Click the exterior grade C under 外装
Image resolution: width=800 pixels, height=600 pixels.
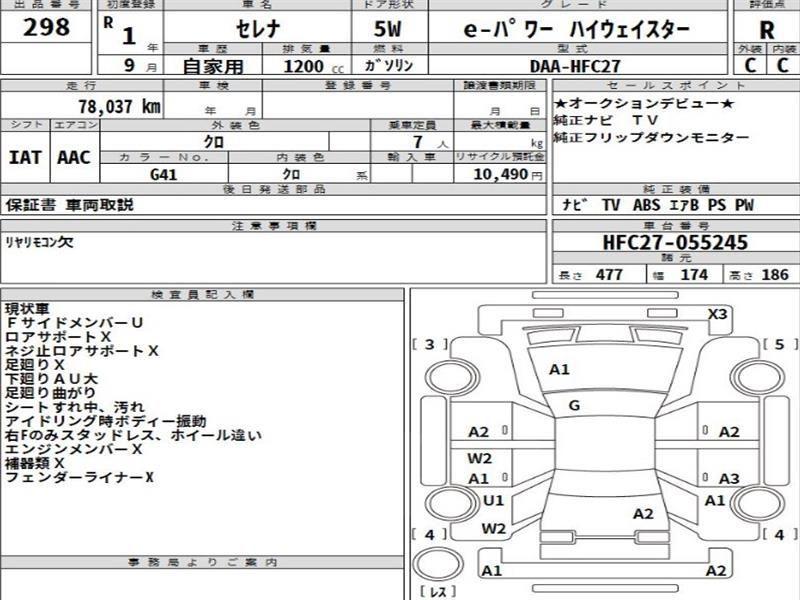pos(750,65)
